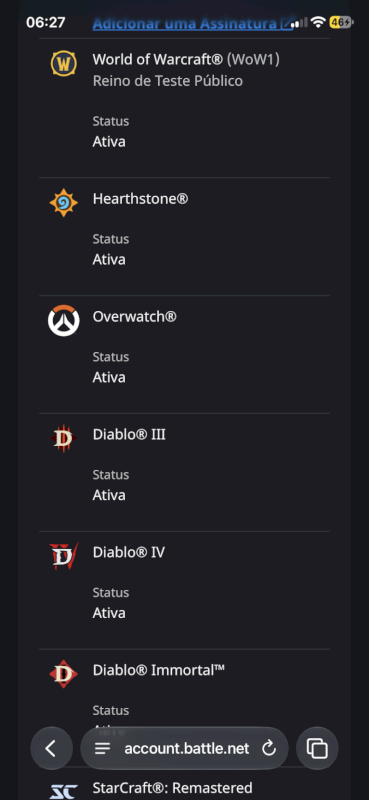Select the World of Warcraft (WoW1) title
The image size is (369, 800).
186,60
